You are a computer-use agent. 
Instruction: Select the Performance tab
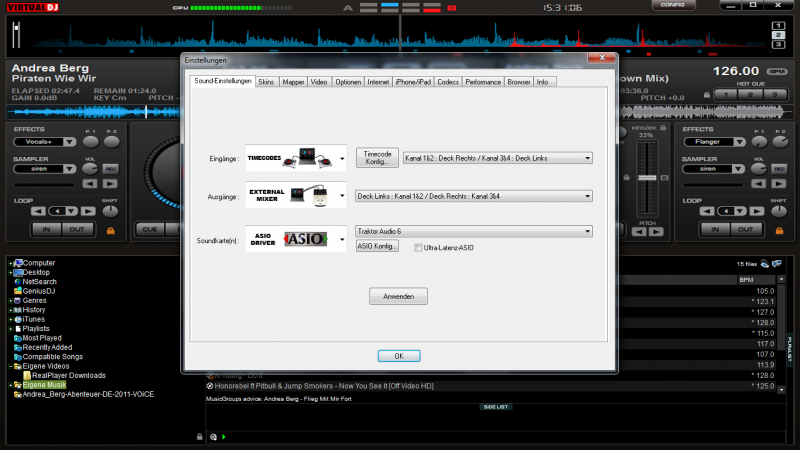pos(483,82)
